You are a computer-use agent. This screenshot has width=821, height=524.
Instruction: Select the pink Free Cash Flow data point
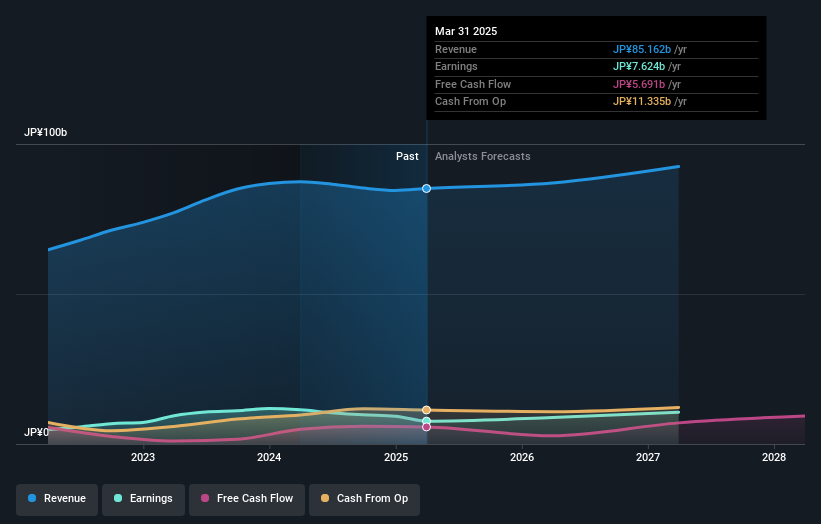427,427
